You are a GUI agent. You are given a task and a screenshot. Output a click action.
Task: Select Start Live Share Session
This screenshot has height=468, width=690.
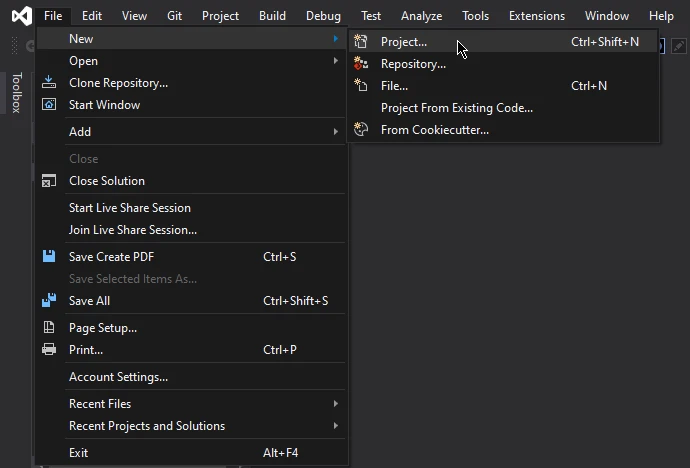129,208
